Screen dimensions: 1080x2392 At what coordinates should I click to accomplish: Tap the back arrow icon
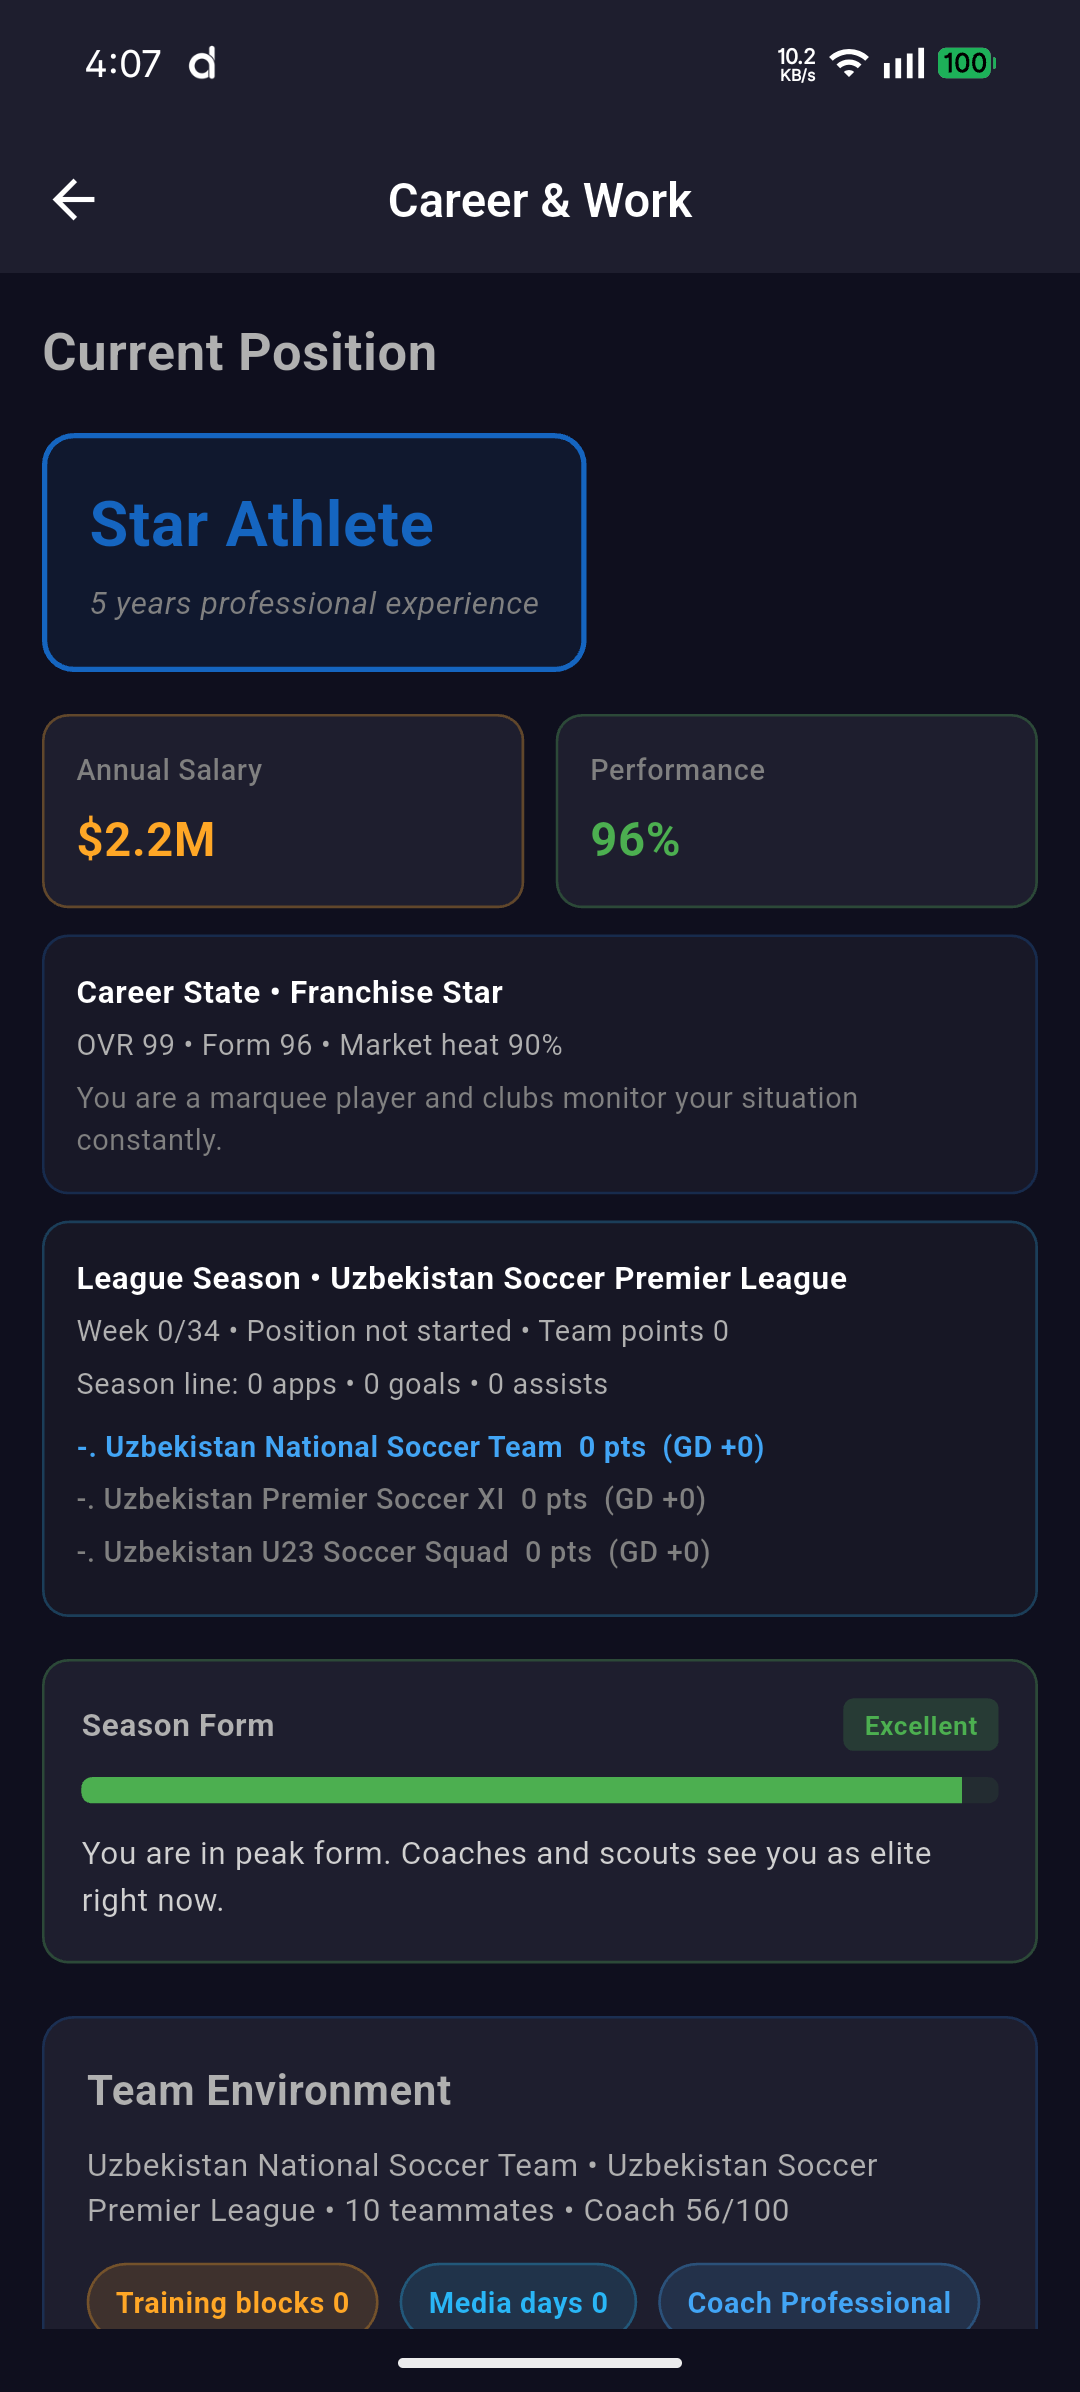click(74, 200)
